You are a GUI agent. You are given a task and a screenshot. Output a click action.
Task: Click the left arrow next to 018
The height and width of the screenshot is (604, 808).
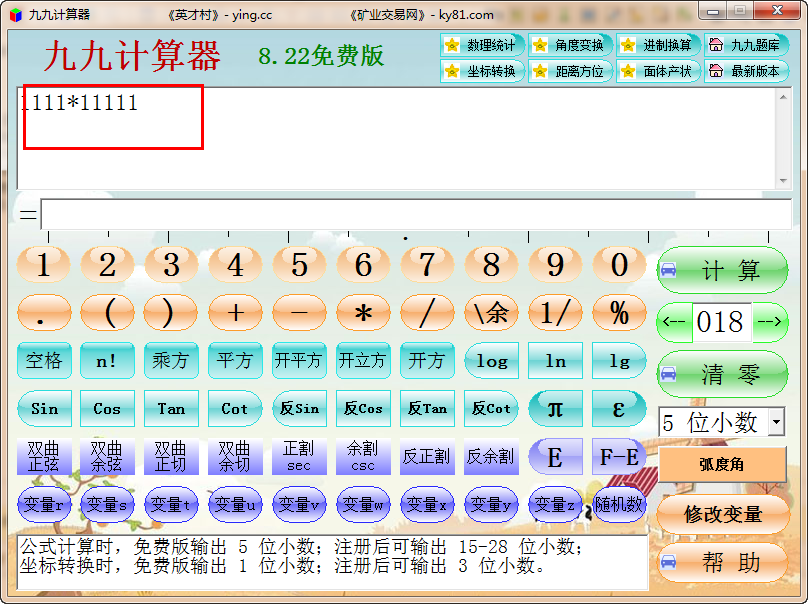(674, 322)
